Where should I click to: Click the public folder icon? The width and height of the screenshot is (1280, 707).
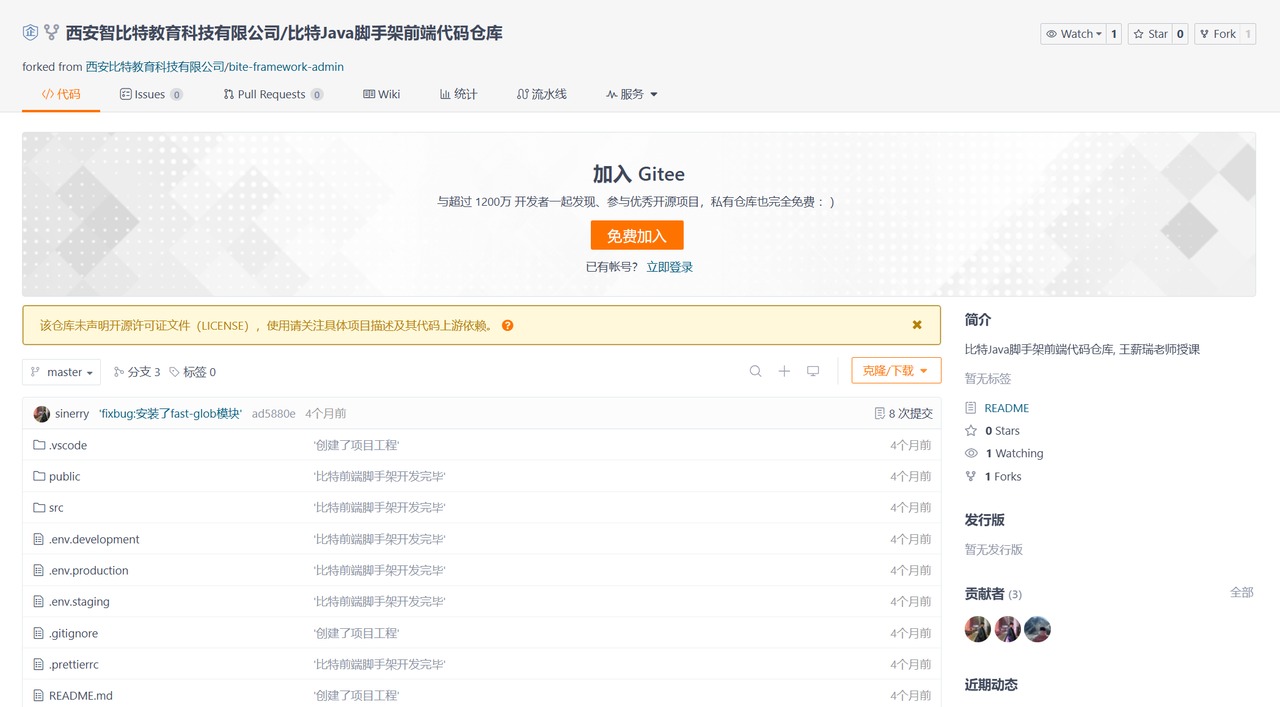click(39, 476)
